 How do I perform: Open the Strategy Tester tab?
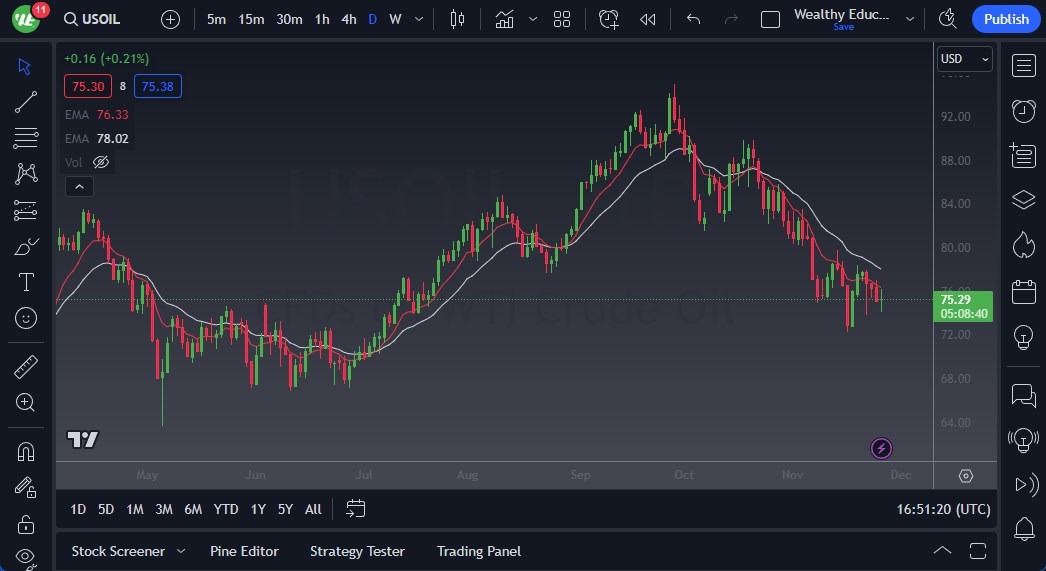point(357,551)
